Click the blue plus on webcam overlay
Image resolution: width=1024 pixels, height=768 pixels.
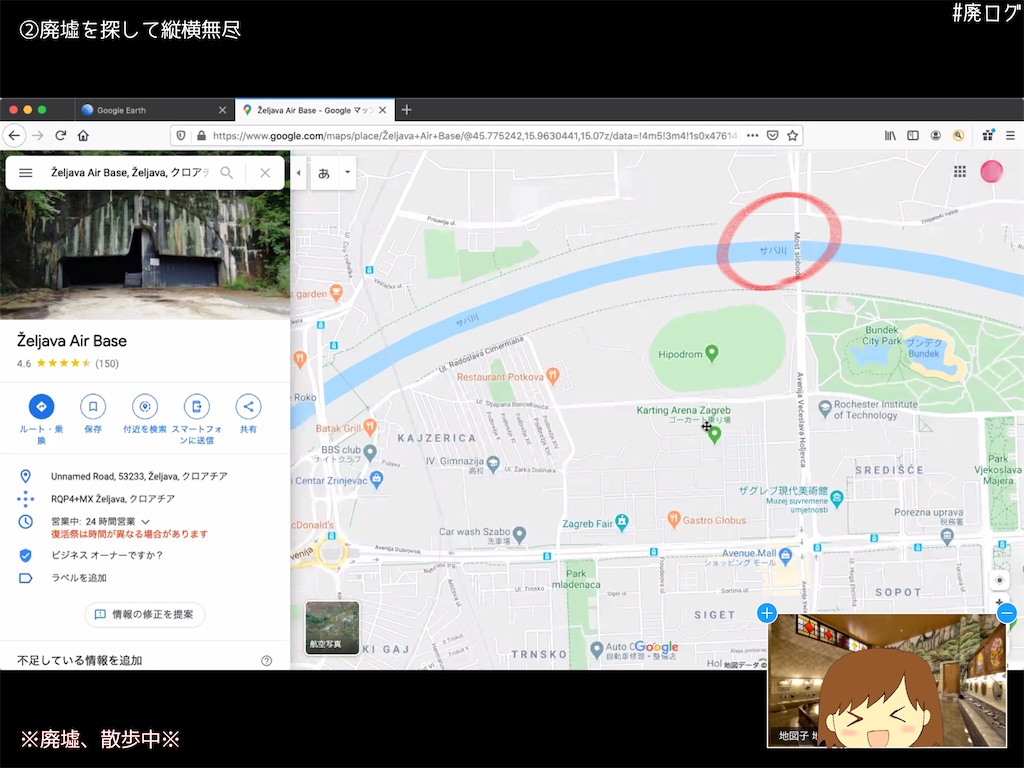coord(767,613)
